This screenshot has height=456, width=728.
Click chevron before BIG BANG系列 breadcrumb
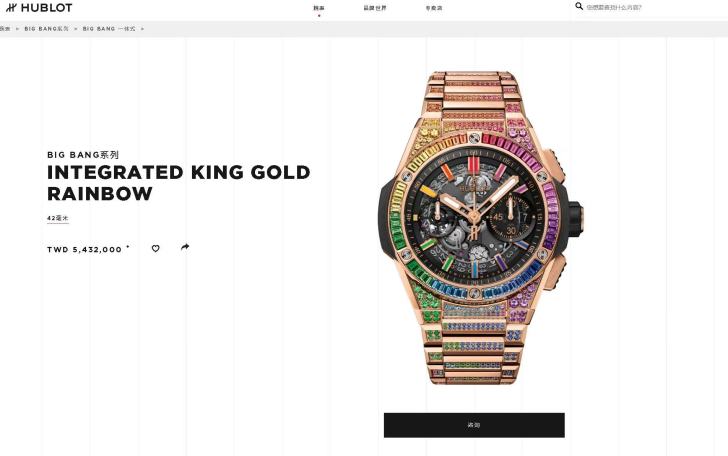(x=18, y=29)
